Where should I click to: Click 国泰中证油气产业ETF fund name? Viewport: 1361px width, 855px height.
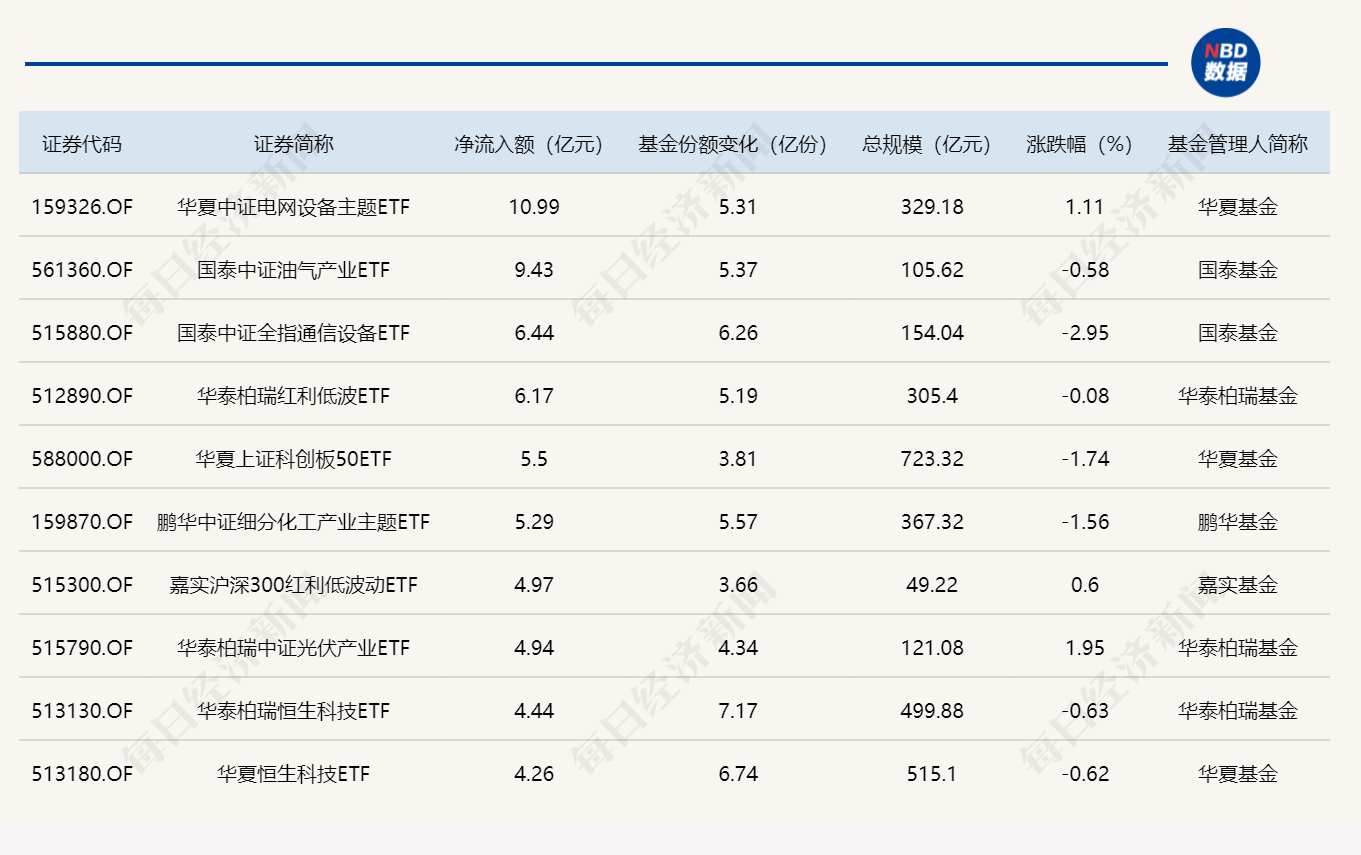(293, 270)
